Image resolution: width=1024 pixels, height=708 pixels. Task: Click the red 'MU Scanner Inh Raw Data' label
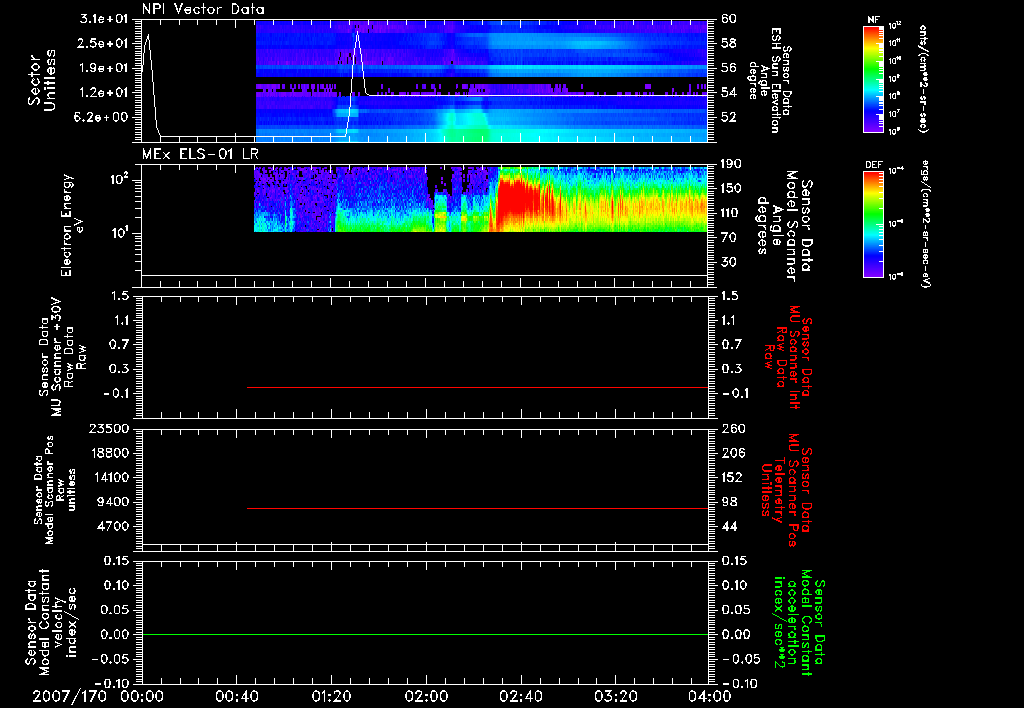click(x=788, y=357)
